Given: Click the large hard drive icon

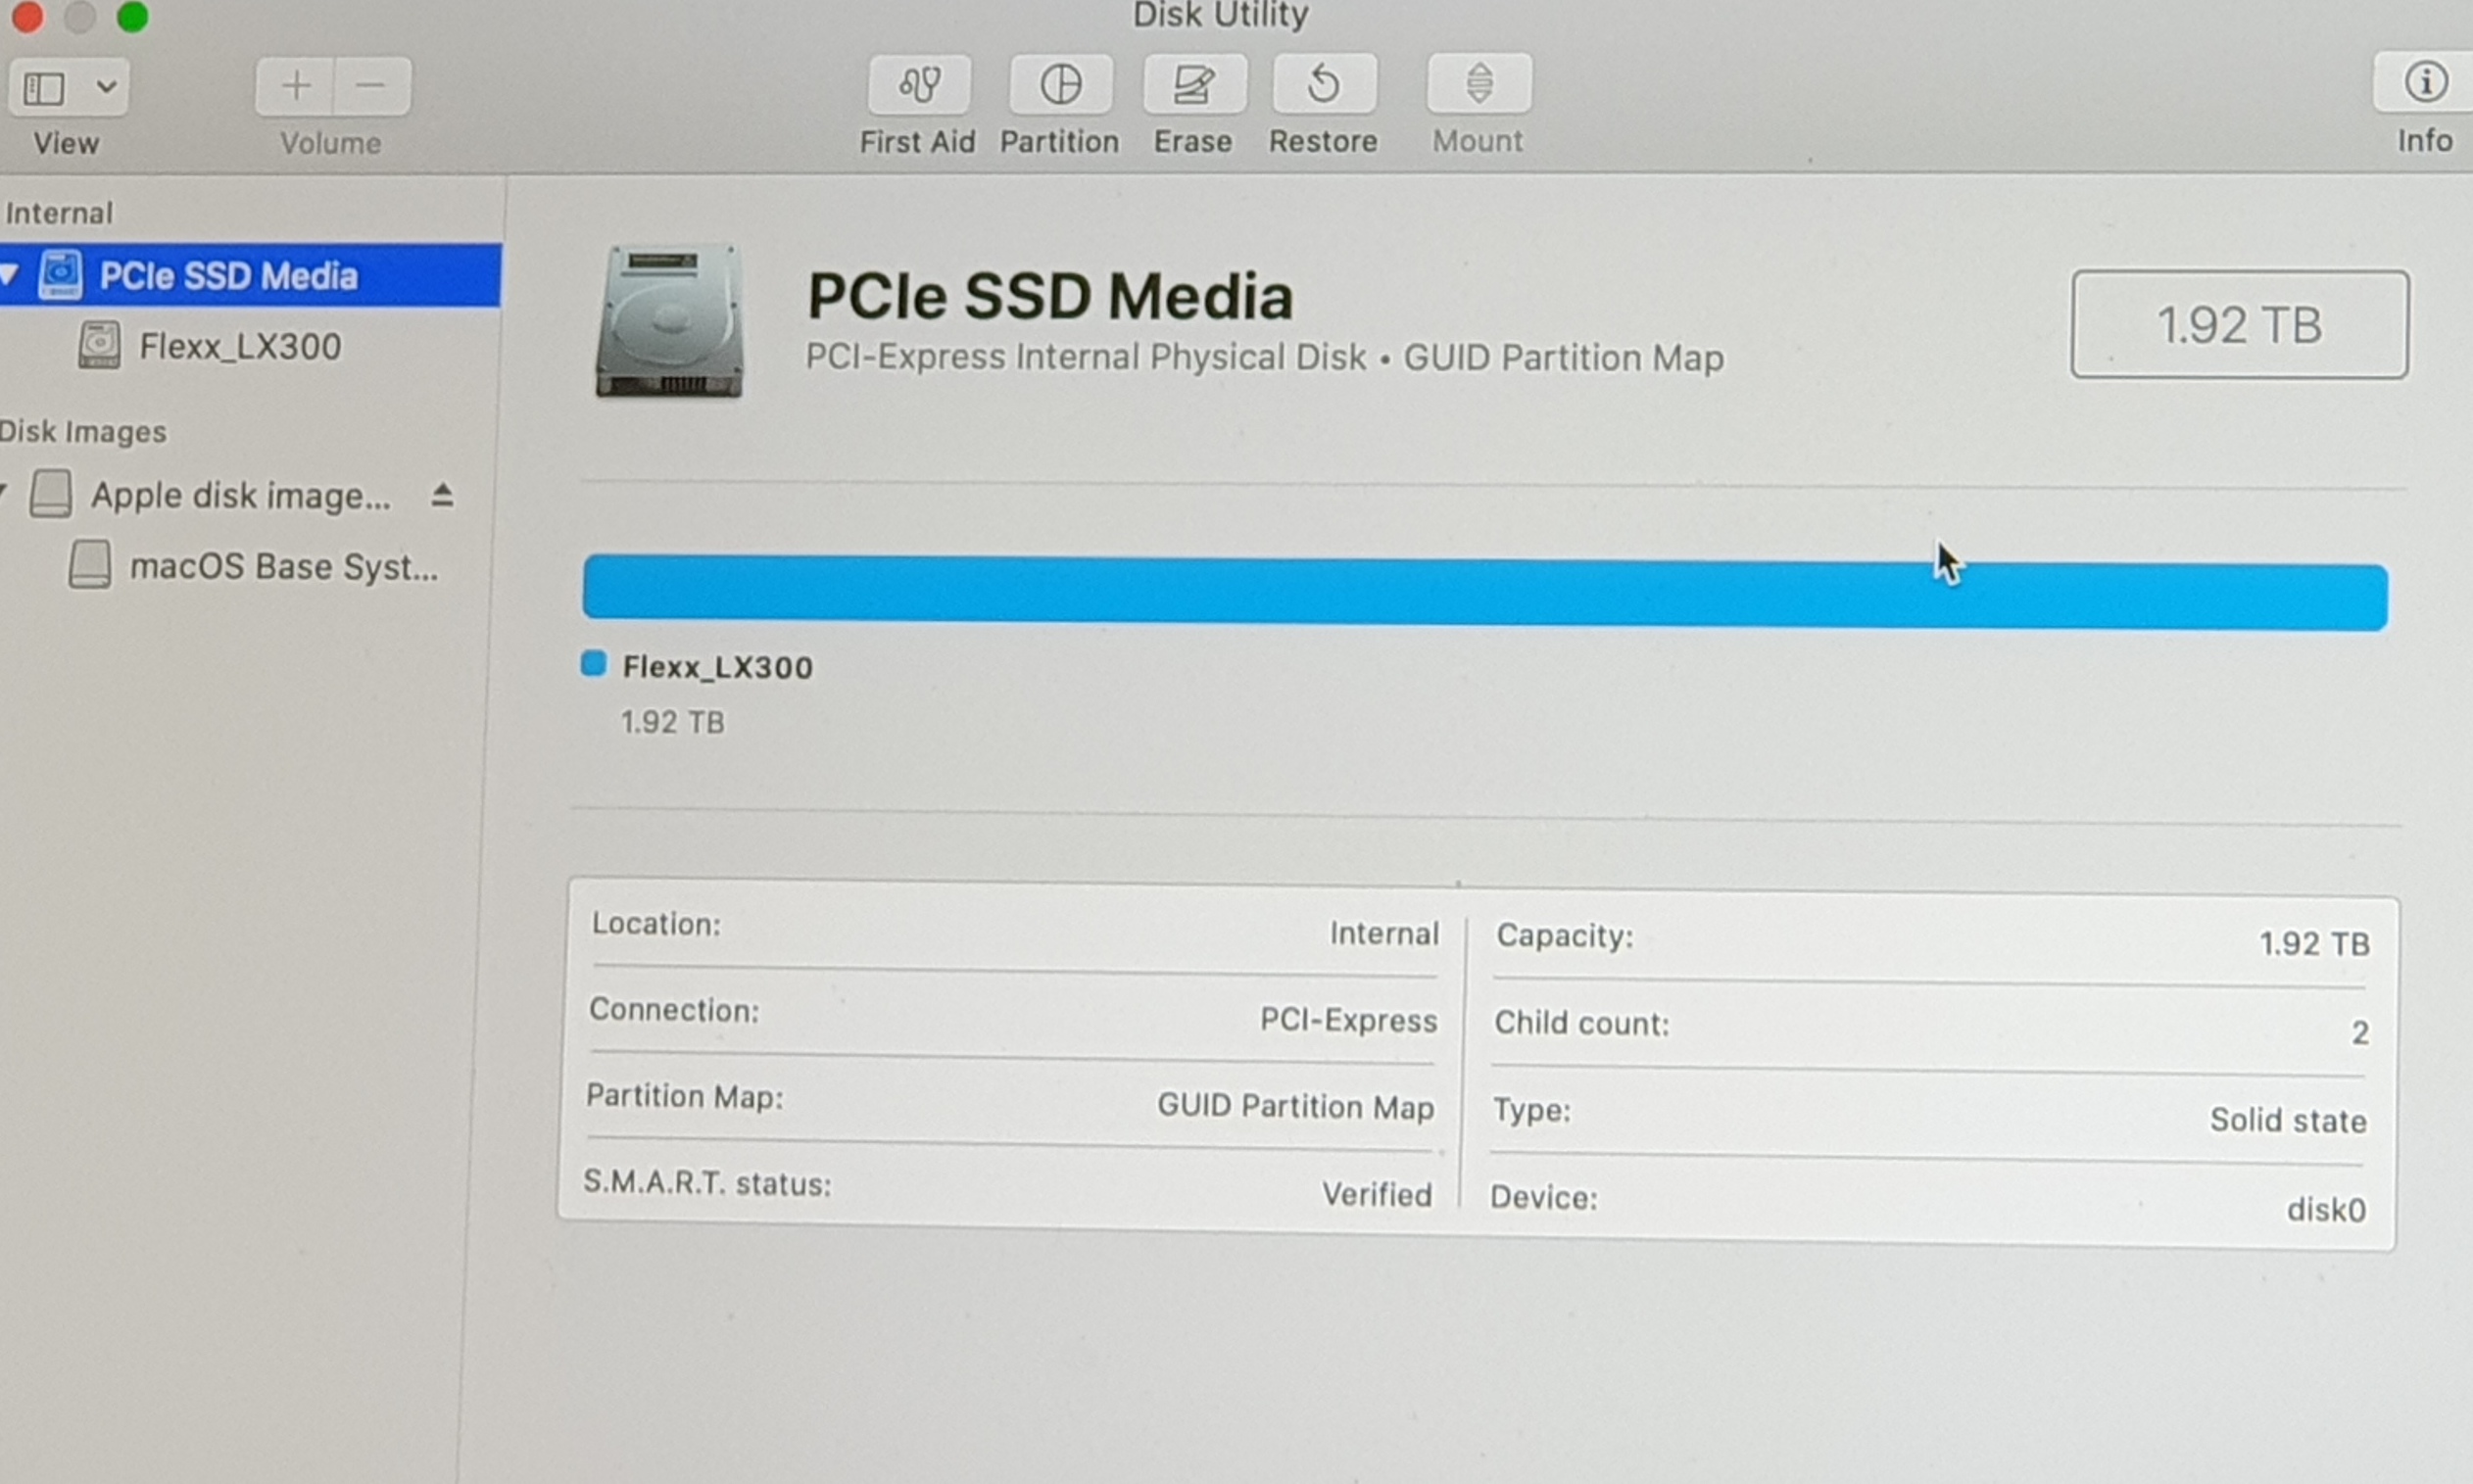Looking at the screenshot, I should (670, 322).
